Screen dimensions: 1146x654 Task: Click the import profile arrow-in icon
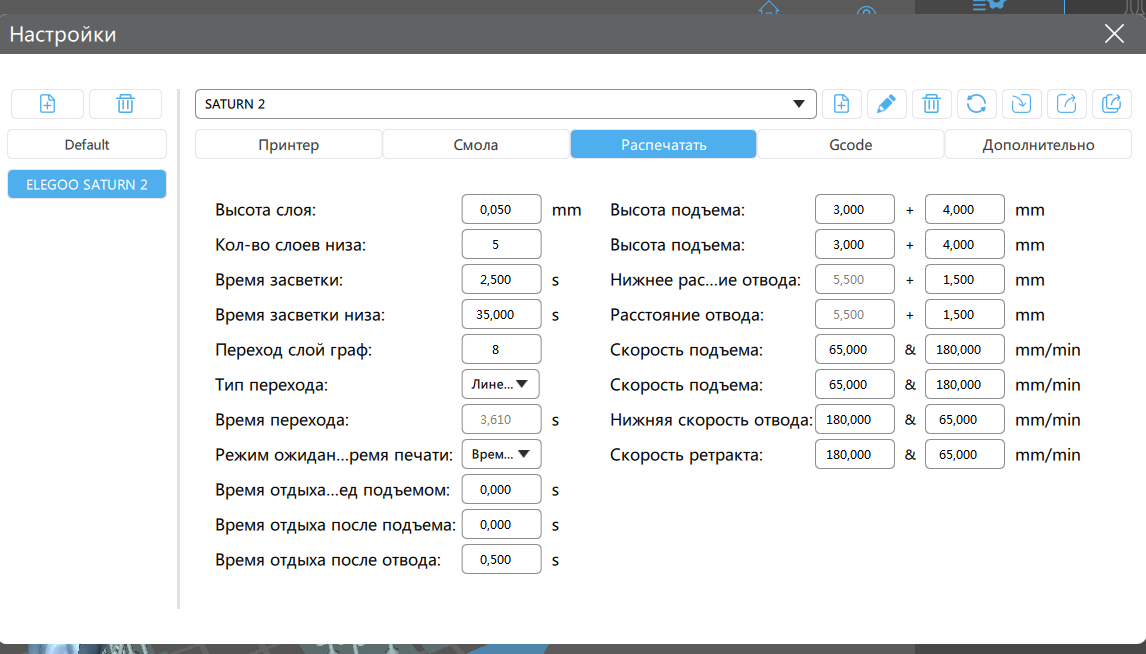(1022, 104)
